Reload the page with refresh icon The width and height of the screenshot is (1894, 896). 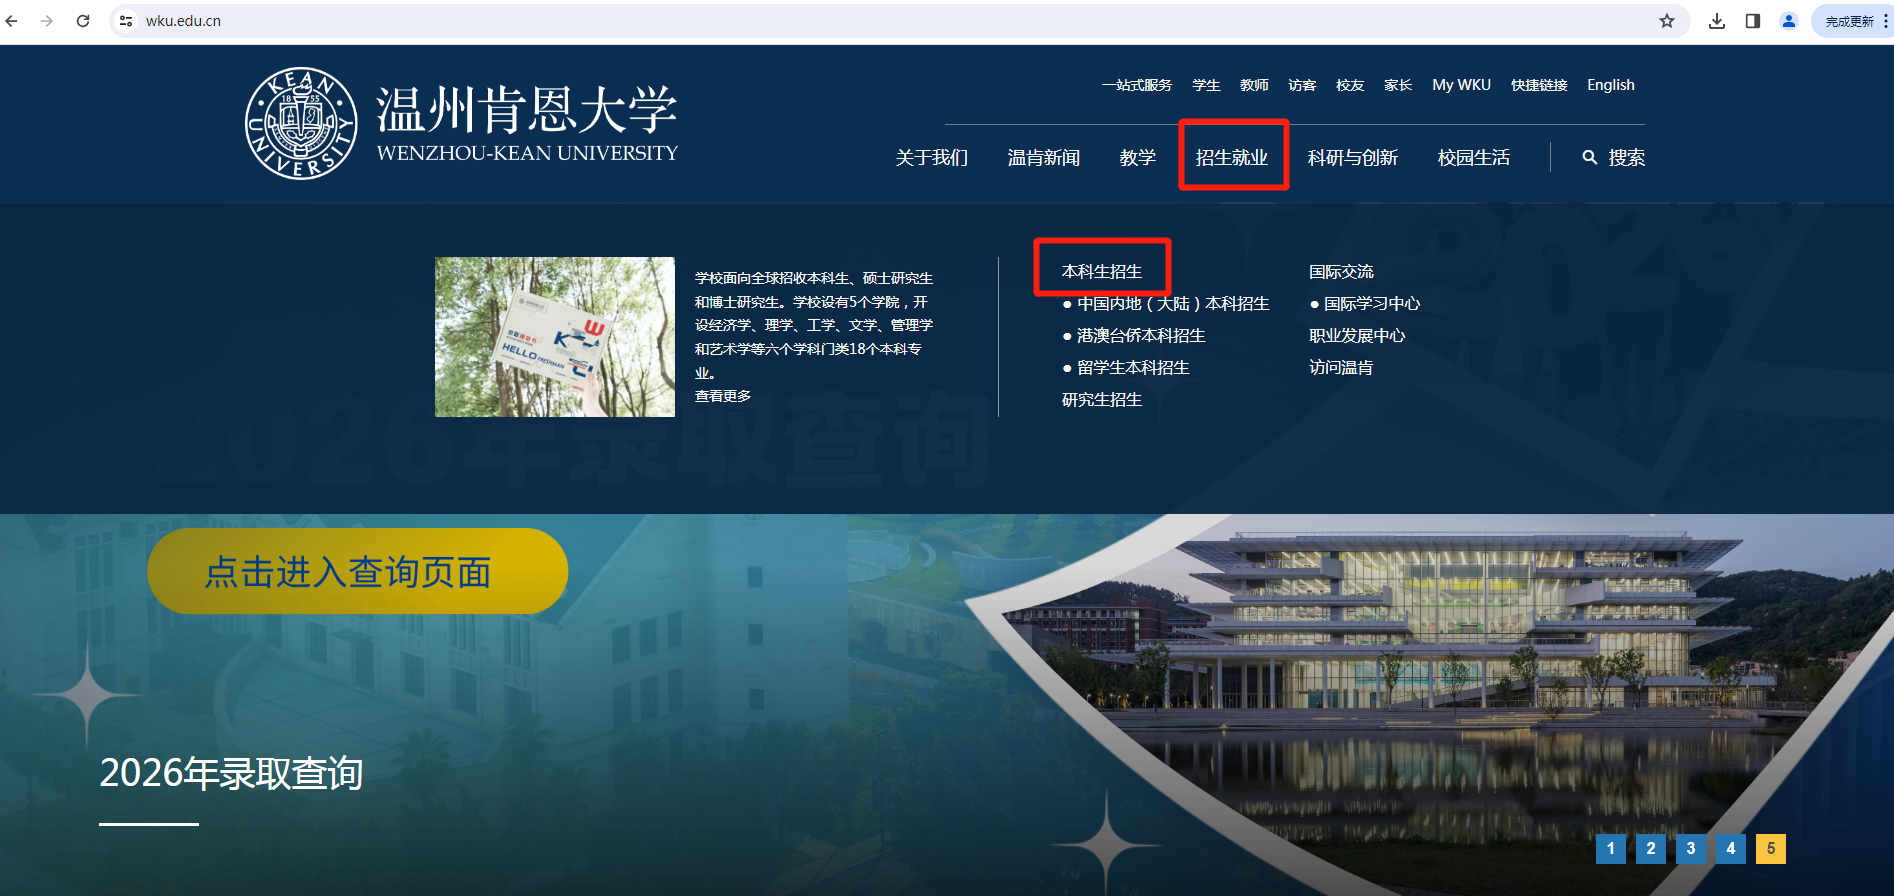click(x=83, y=21)
